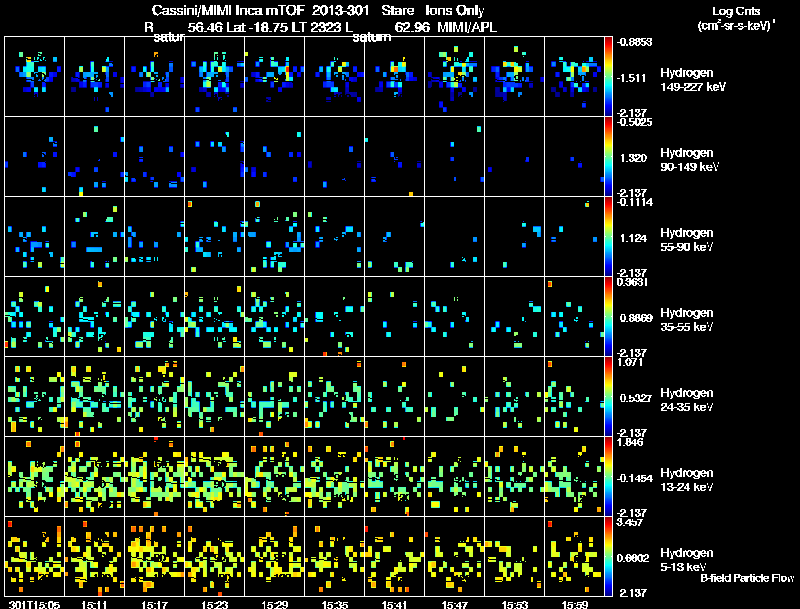Viewport: 800px width, 609px height.
Task: Click the '15:17' time axis label
Action: click(x=155, y=604)
